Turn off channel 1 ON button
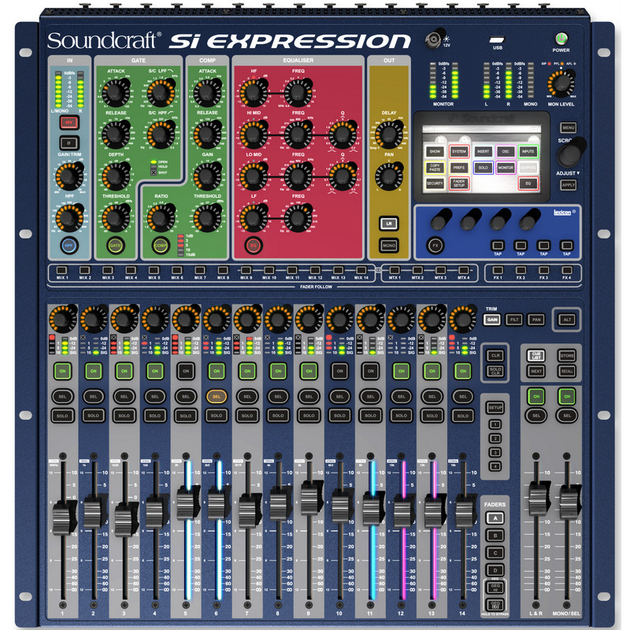630x630 pixels. point(63,371)
